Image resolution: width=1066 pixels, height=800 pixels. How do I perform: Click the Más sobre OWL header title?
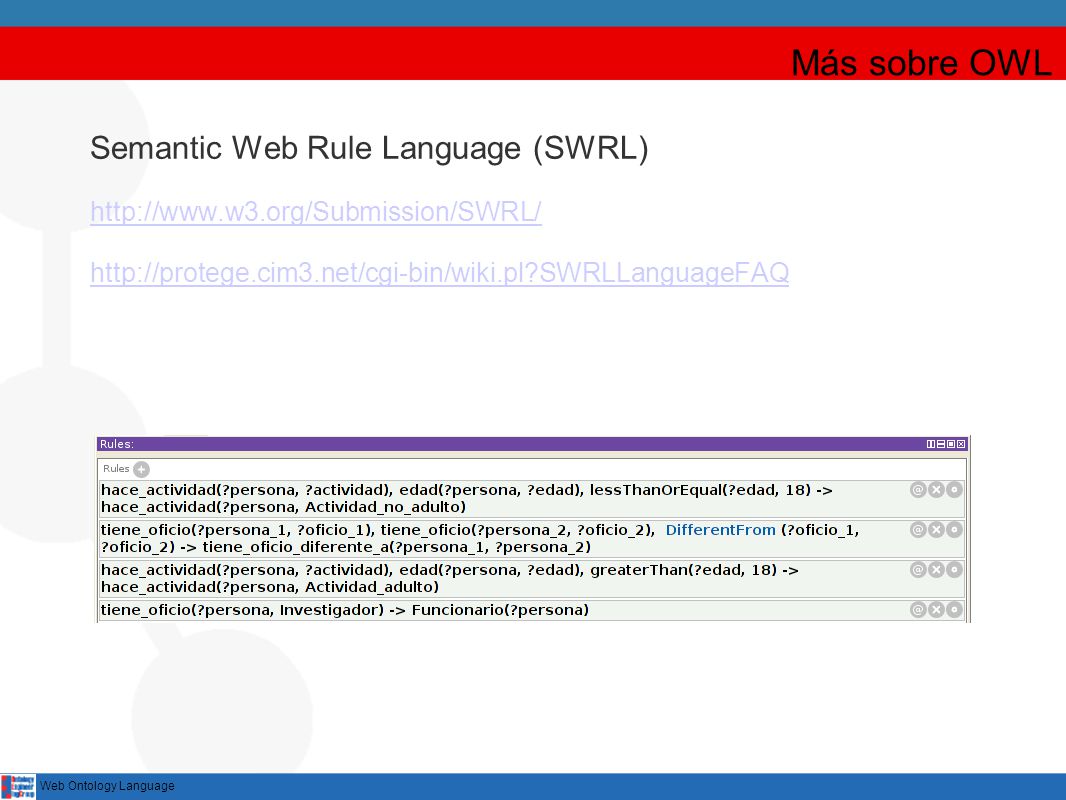coord(921,63)
